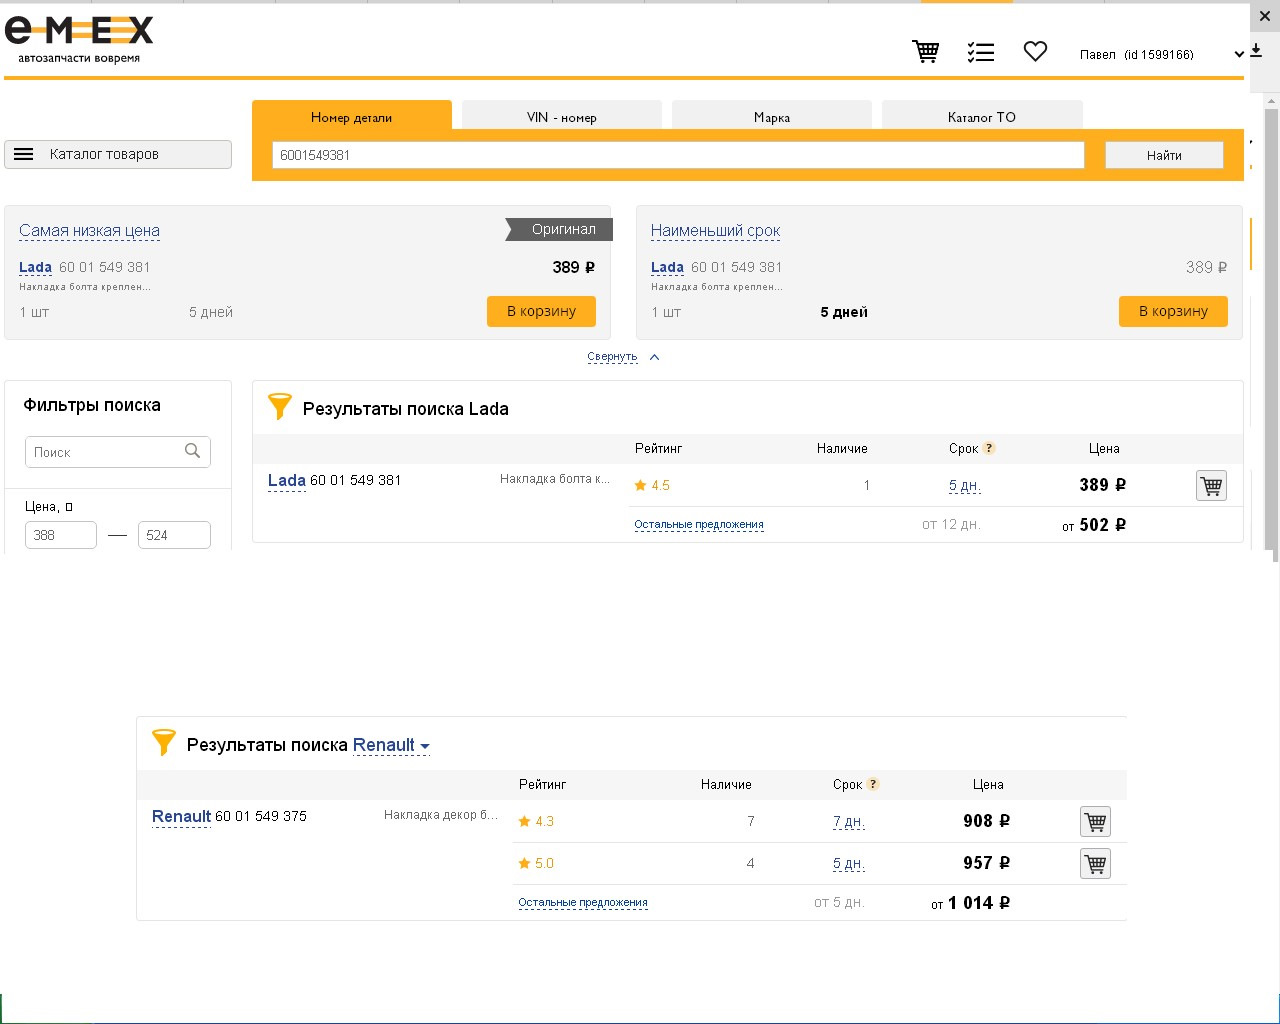Click the hamburger icon of Каталог товаров

click(x=24, y=154)
